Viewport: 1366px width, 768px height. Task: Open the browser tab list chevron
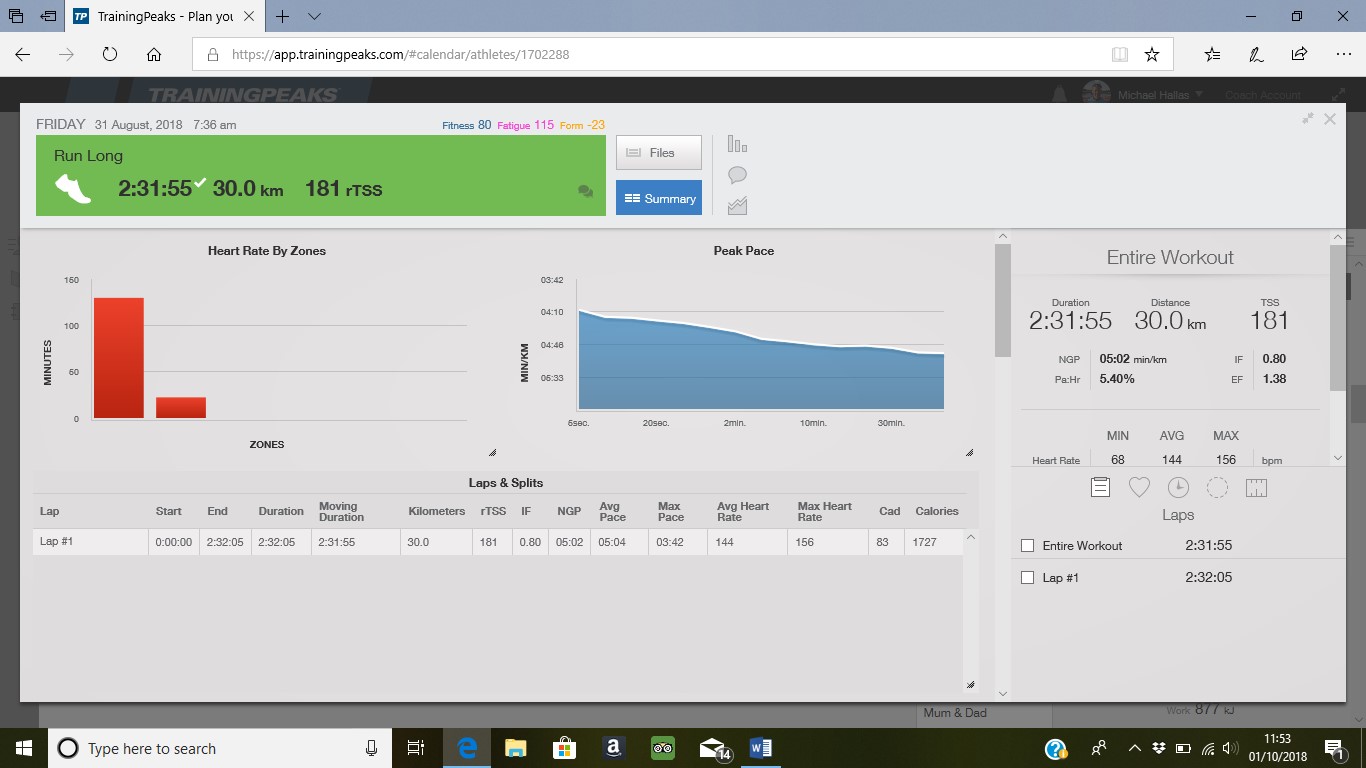(x=314, y=17)
